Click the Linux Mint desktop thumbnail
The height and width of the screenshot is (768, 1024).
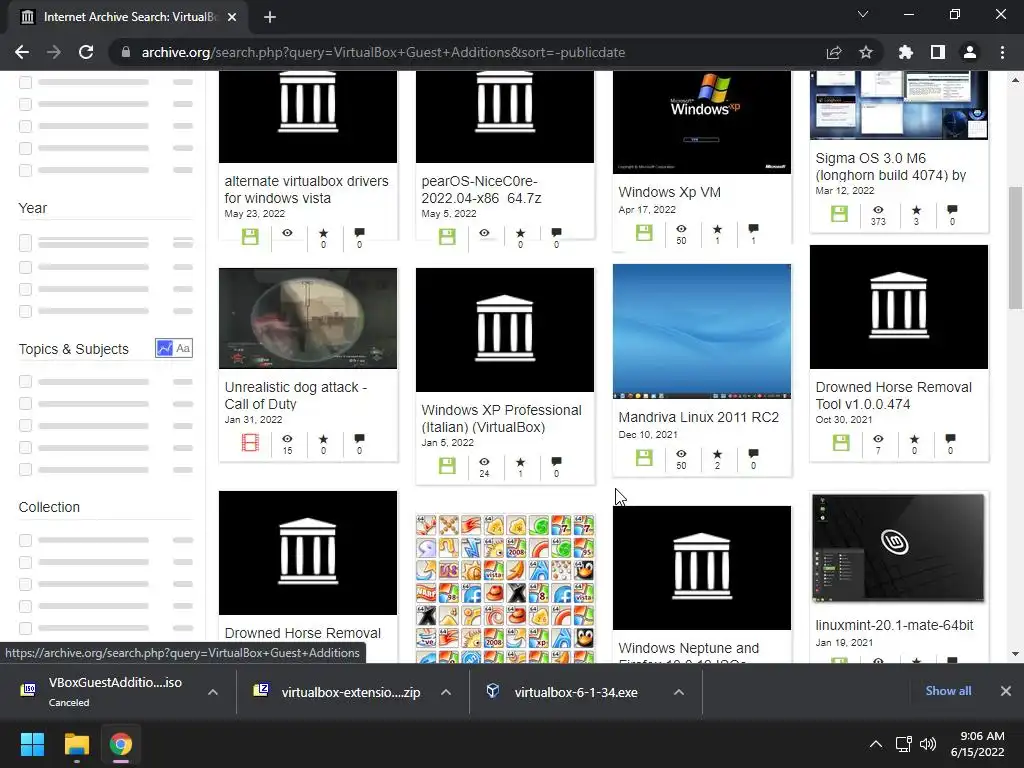pos(899,548)
